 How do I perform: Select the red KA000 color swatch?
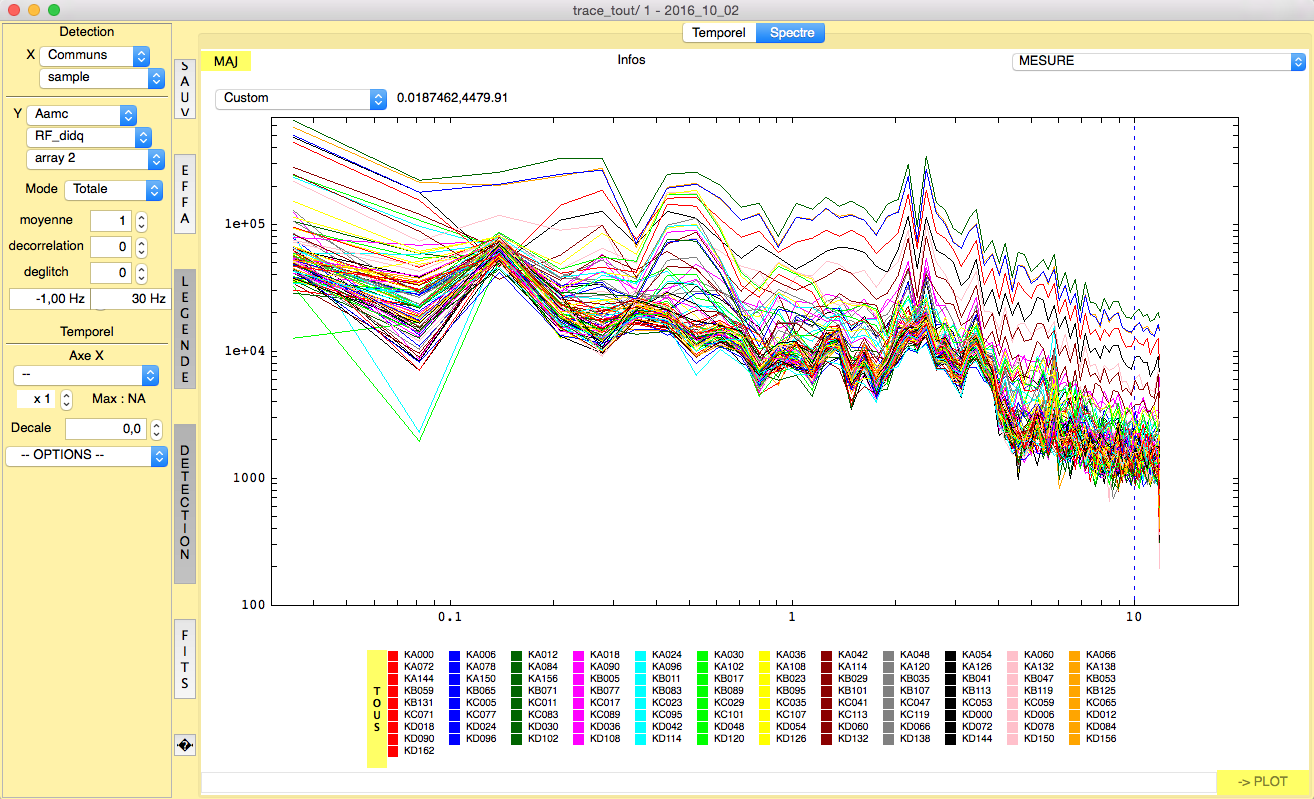(x=394, y=655)
